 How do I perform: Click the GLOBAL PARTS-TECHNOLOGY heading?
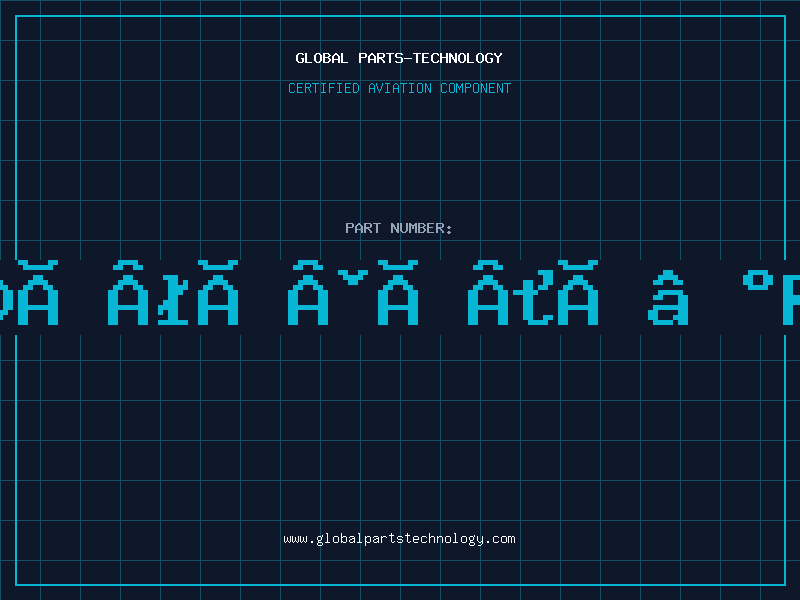tap(399, 58)
